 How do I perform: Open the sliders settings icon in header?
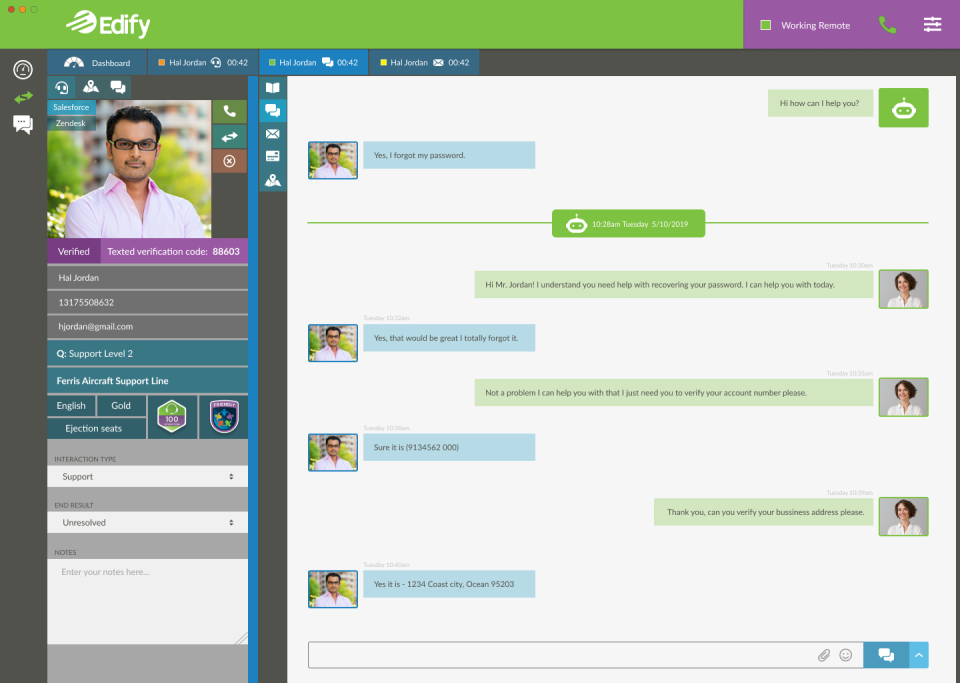(932, 24)
